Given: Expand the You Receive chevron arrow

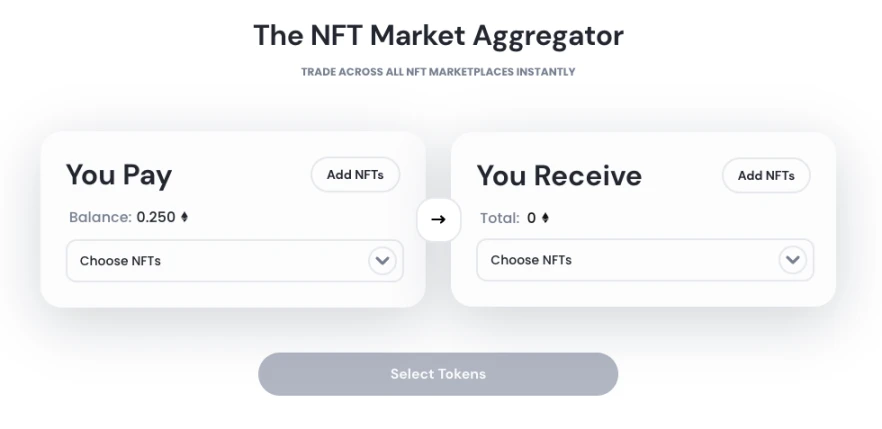Looking at the screenshot, I should click(792, 260).
